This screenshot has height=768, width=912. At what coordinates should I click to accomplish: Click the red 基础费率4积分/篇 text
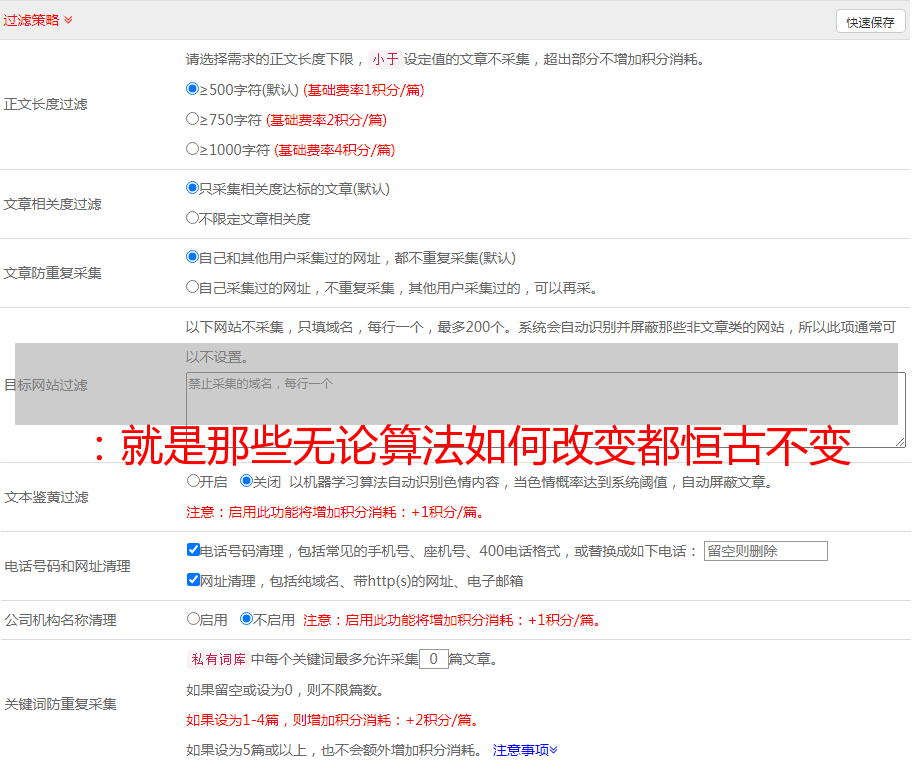tap(335, 150)
